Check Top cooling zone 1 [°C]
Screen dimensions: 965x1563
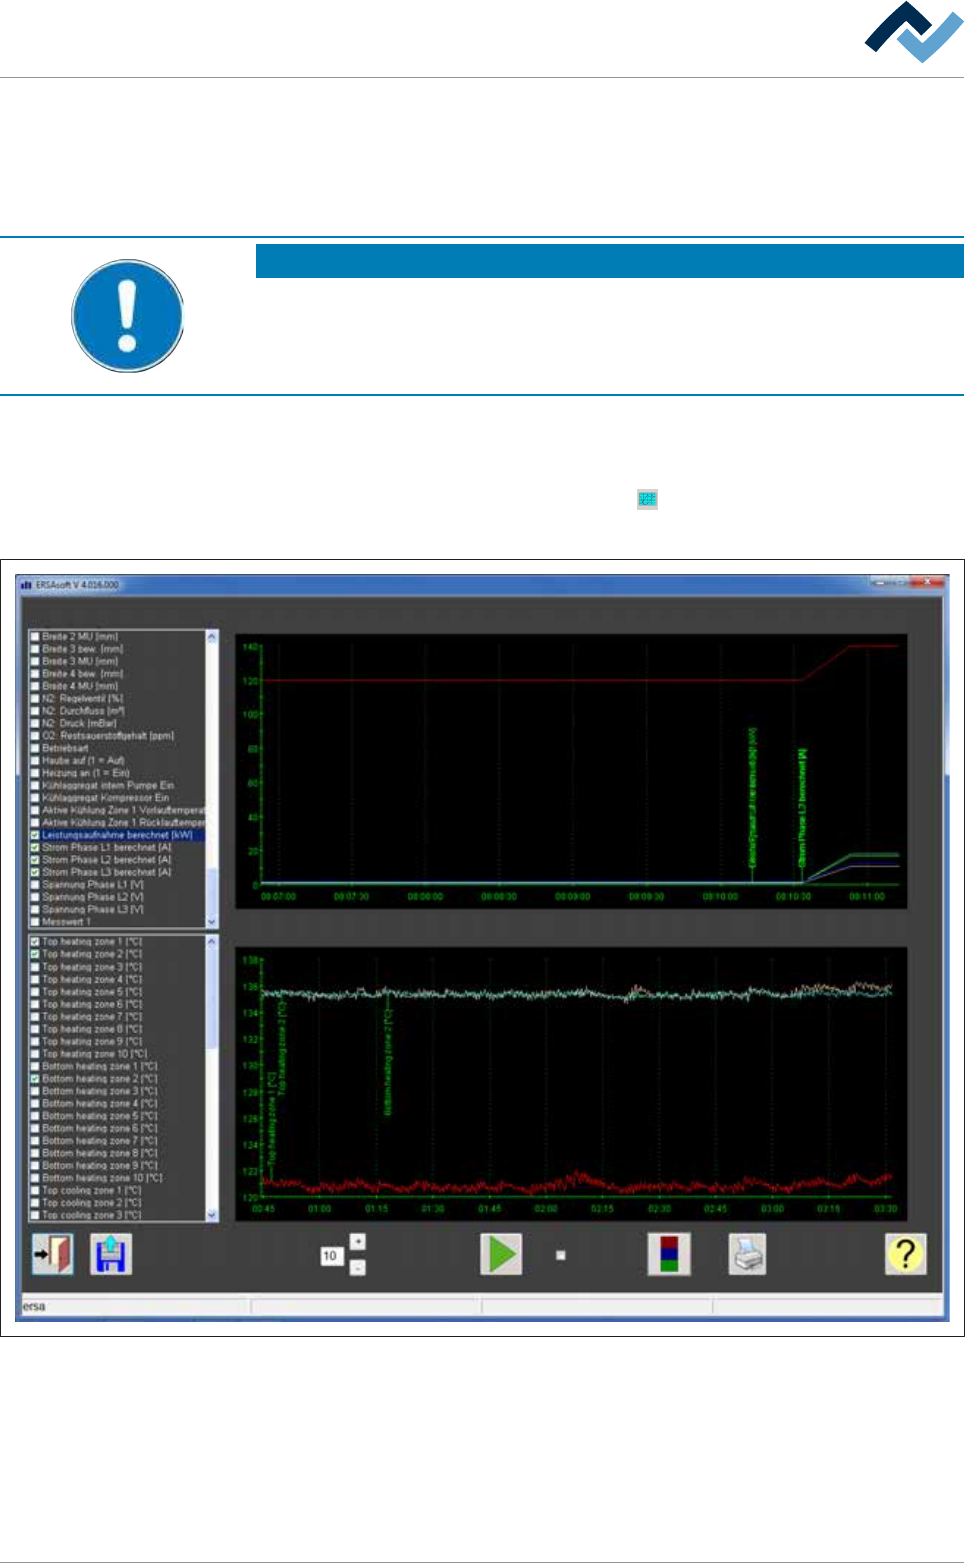36,1191
